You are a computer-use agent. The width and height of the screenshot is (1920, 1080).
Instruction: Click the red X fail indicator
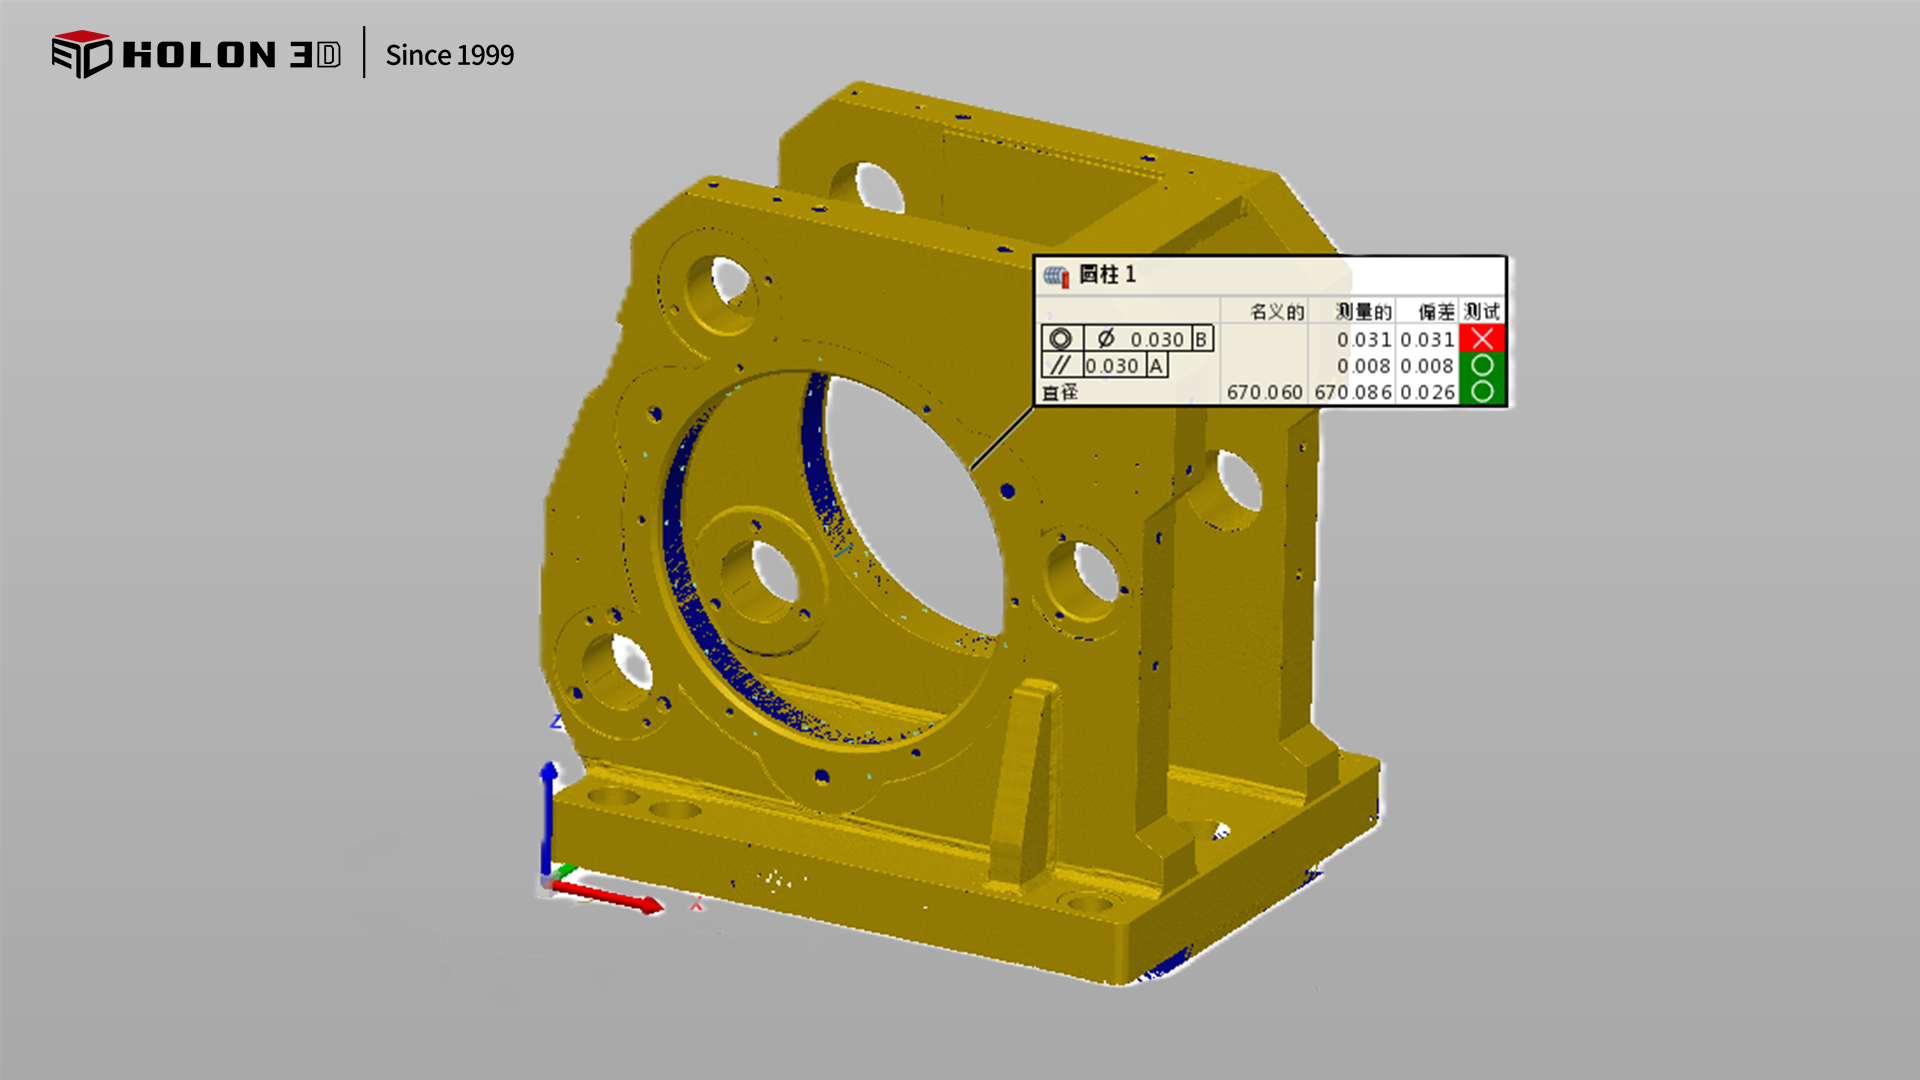pos(1482,339)
